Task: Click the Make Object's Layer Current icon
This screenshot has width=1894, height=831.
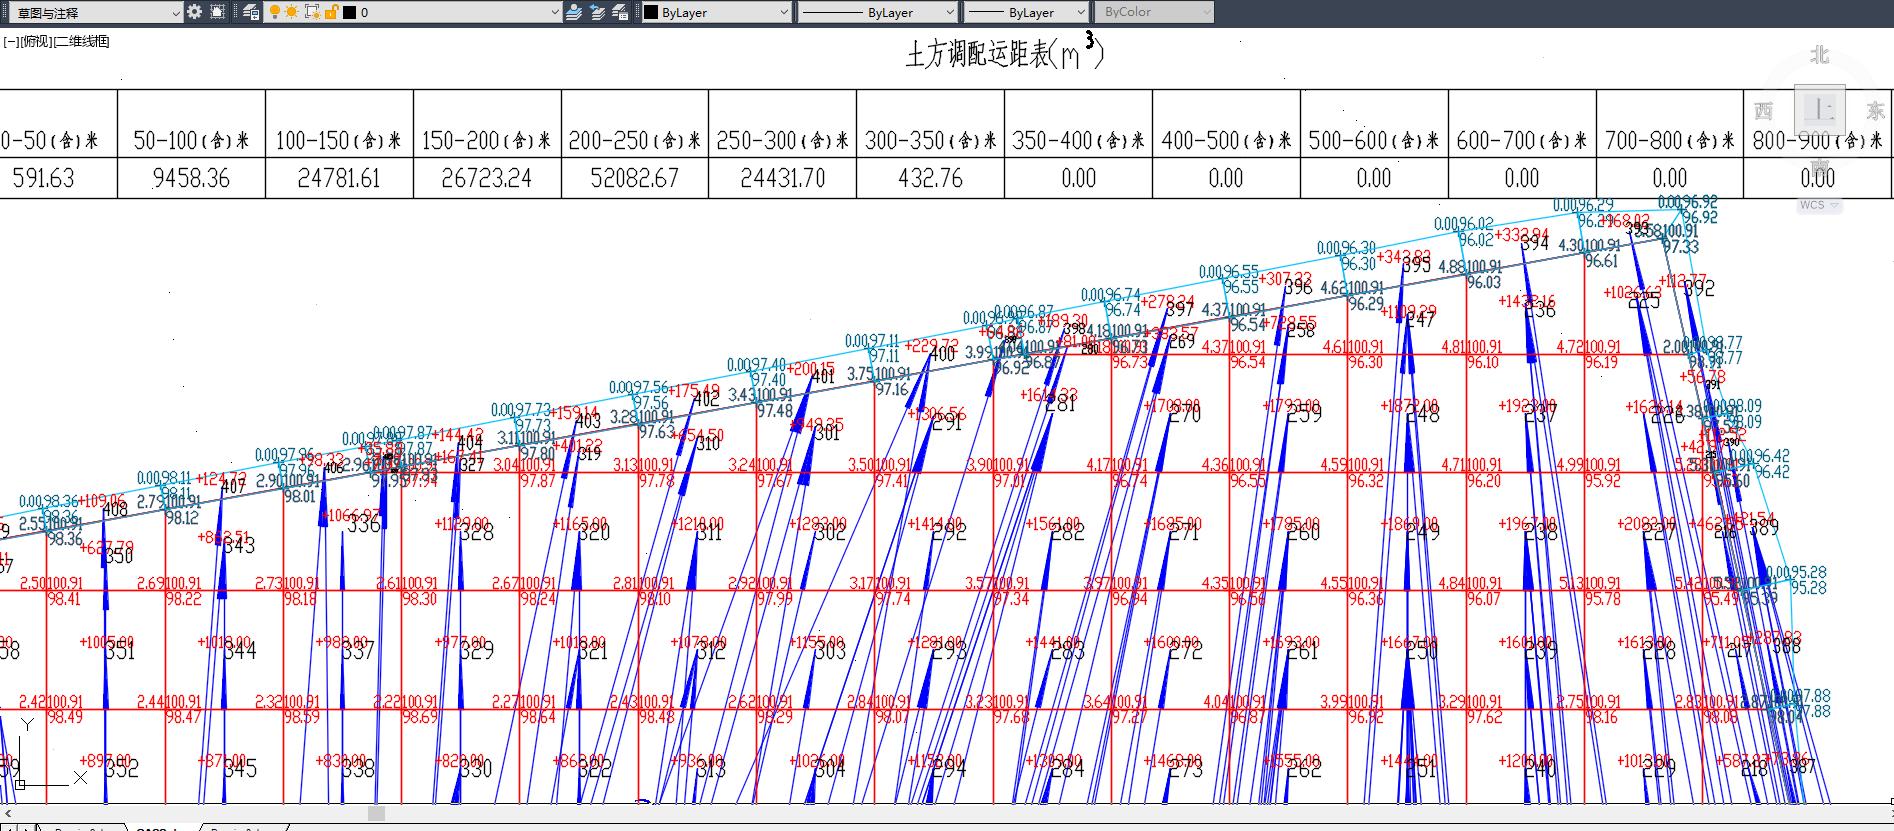Action: coord(574,12)
